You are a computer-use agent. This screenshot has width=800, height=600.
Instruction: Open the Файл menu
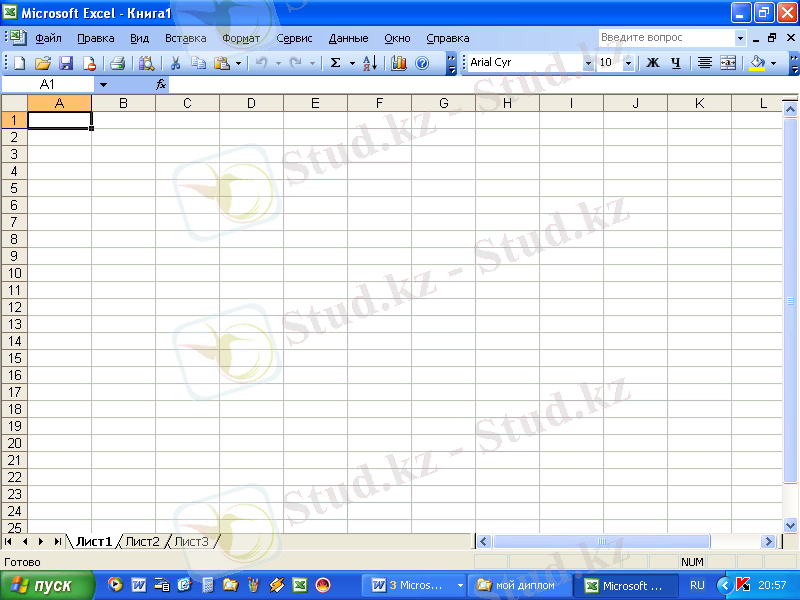pyautogui.click(x=48, y=38)
